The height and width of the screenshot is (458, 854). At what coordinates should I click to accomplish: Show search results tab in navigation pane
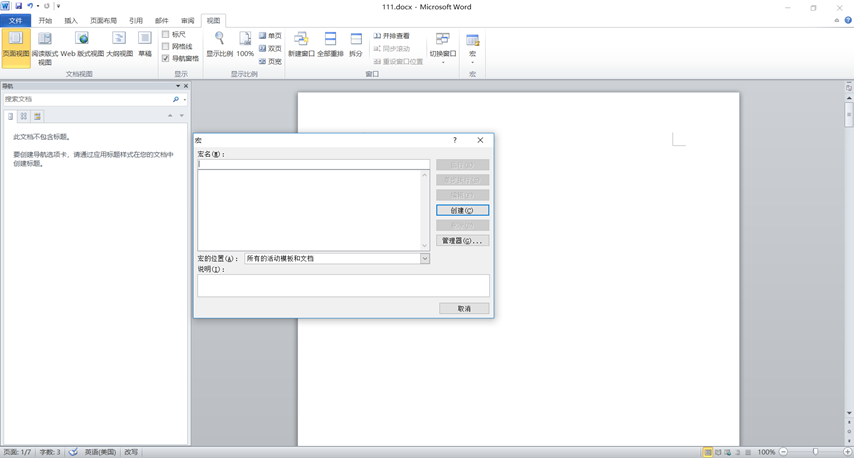[x=37, y=116]
